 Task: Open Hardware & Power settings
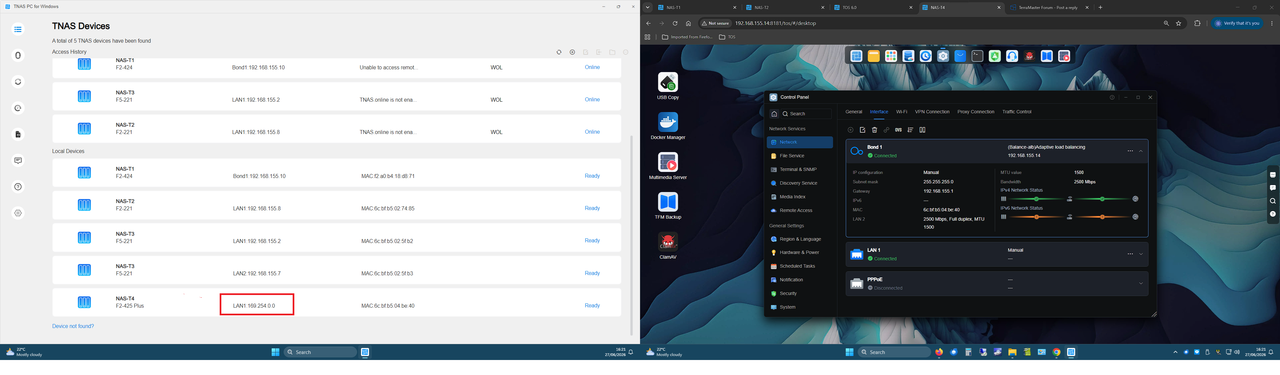click(800, 253)
